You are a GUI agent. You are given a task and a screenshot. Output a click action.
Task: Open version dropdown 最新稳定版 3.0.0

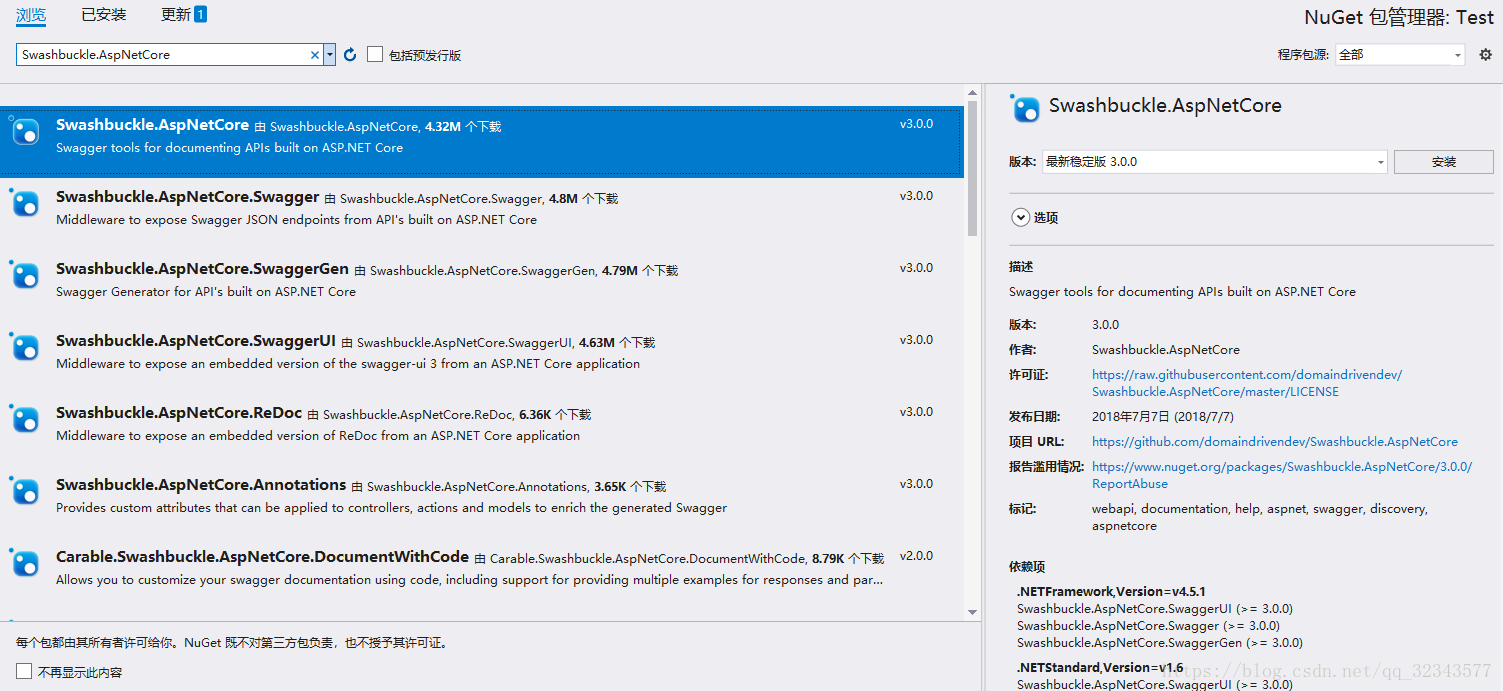coord(1214,162)
